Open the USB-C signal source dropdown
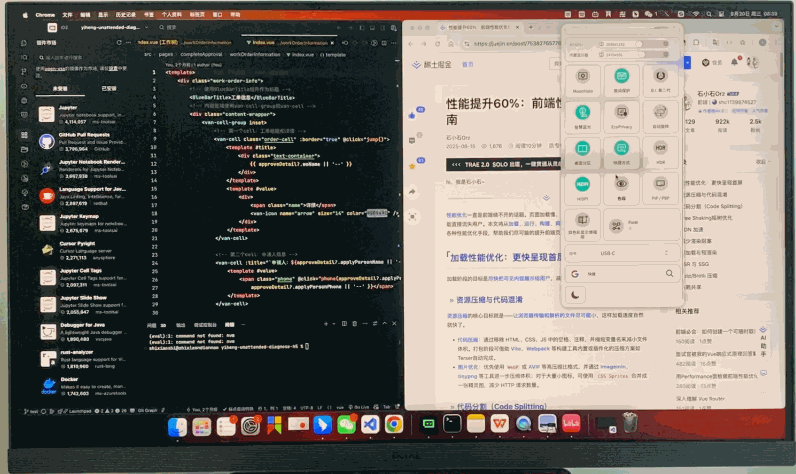 622,253
